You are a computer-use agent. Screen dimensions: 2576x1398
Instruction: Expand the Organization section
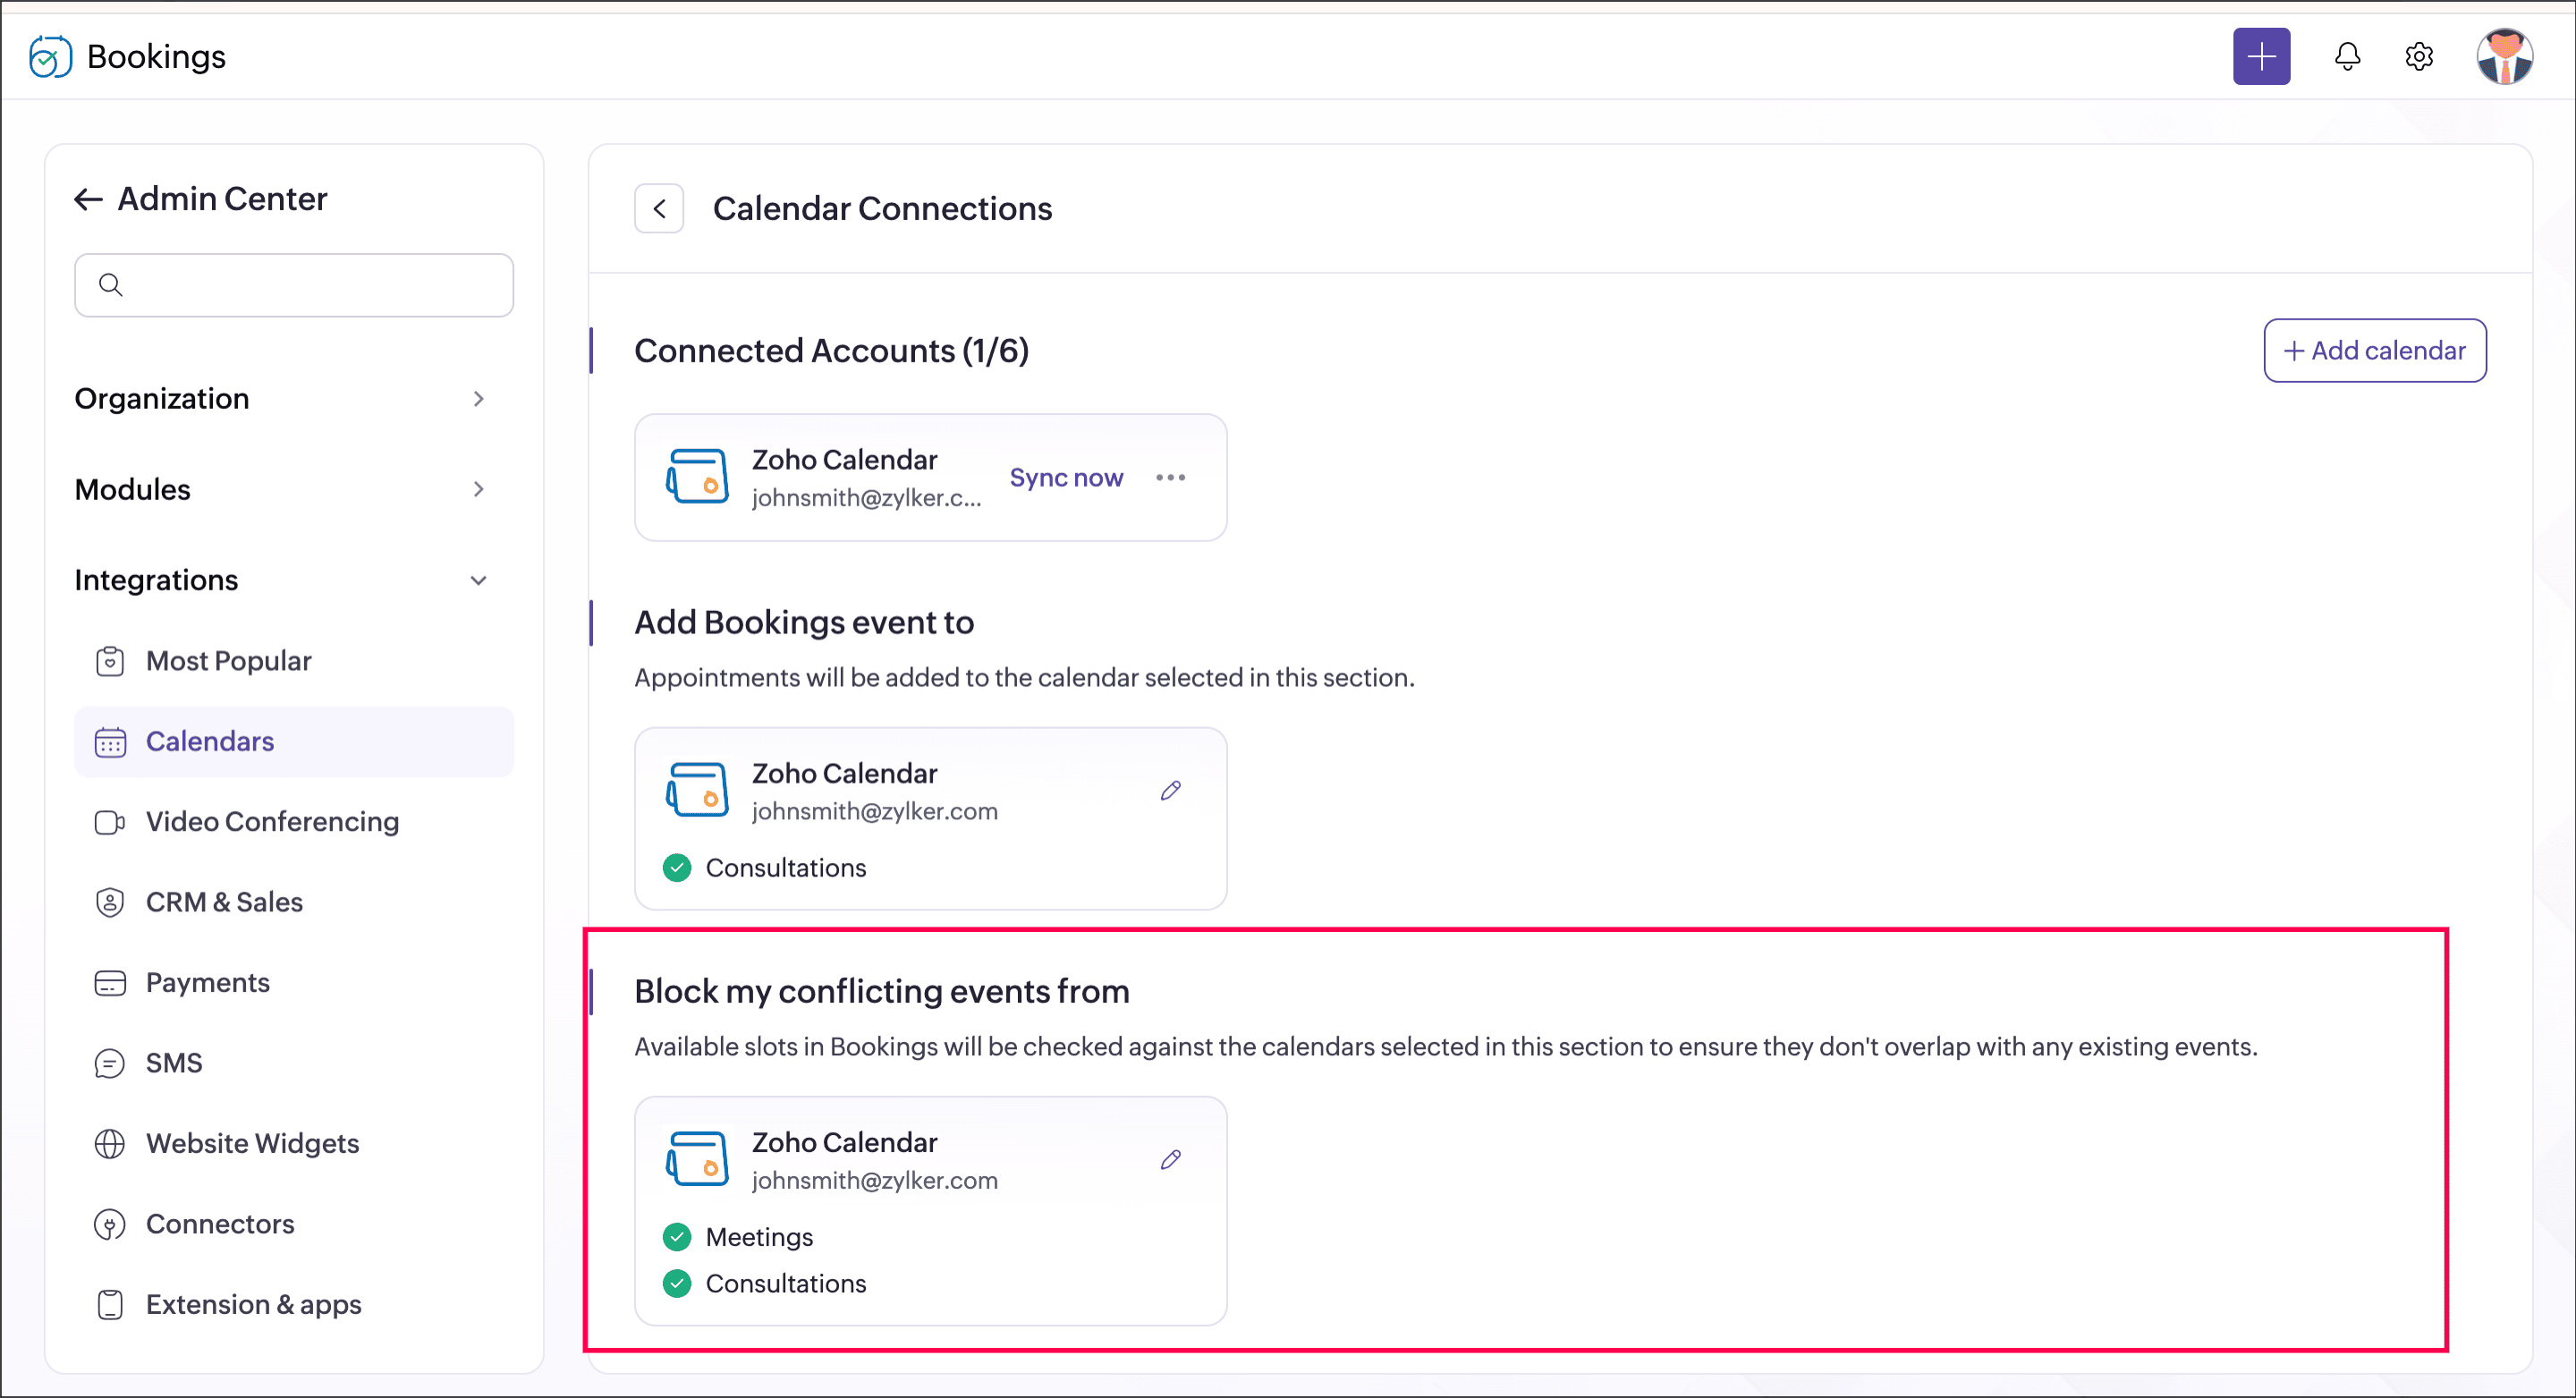pos(280,398)
